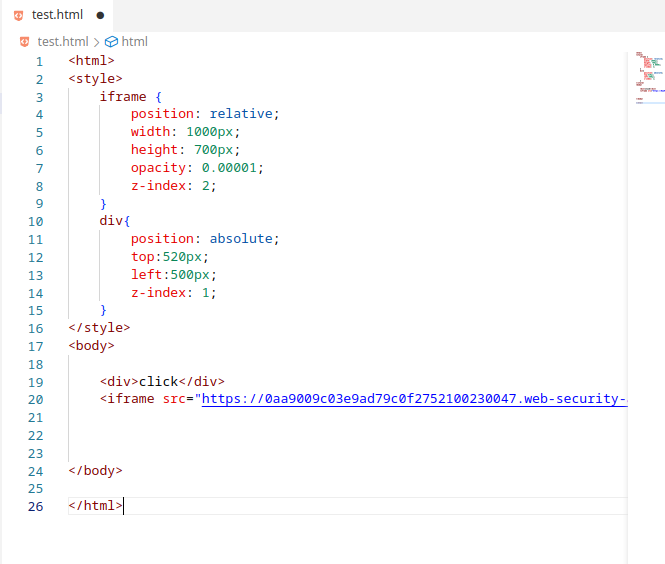Click line number 10 in gutter

[36, 221]
